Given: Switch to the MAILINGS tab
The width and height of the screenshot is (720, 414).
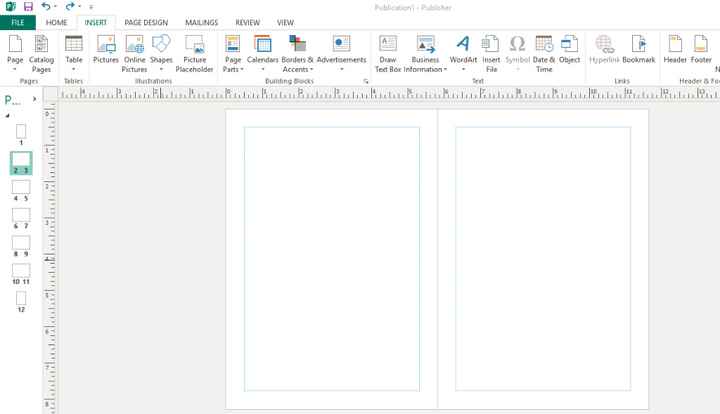Looking at the screenshot, I should click(202, 22).
